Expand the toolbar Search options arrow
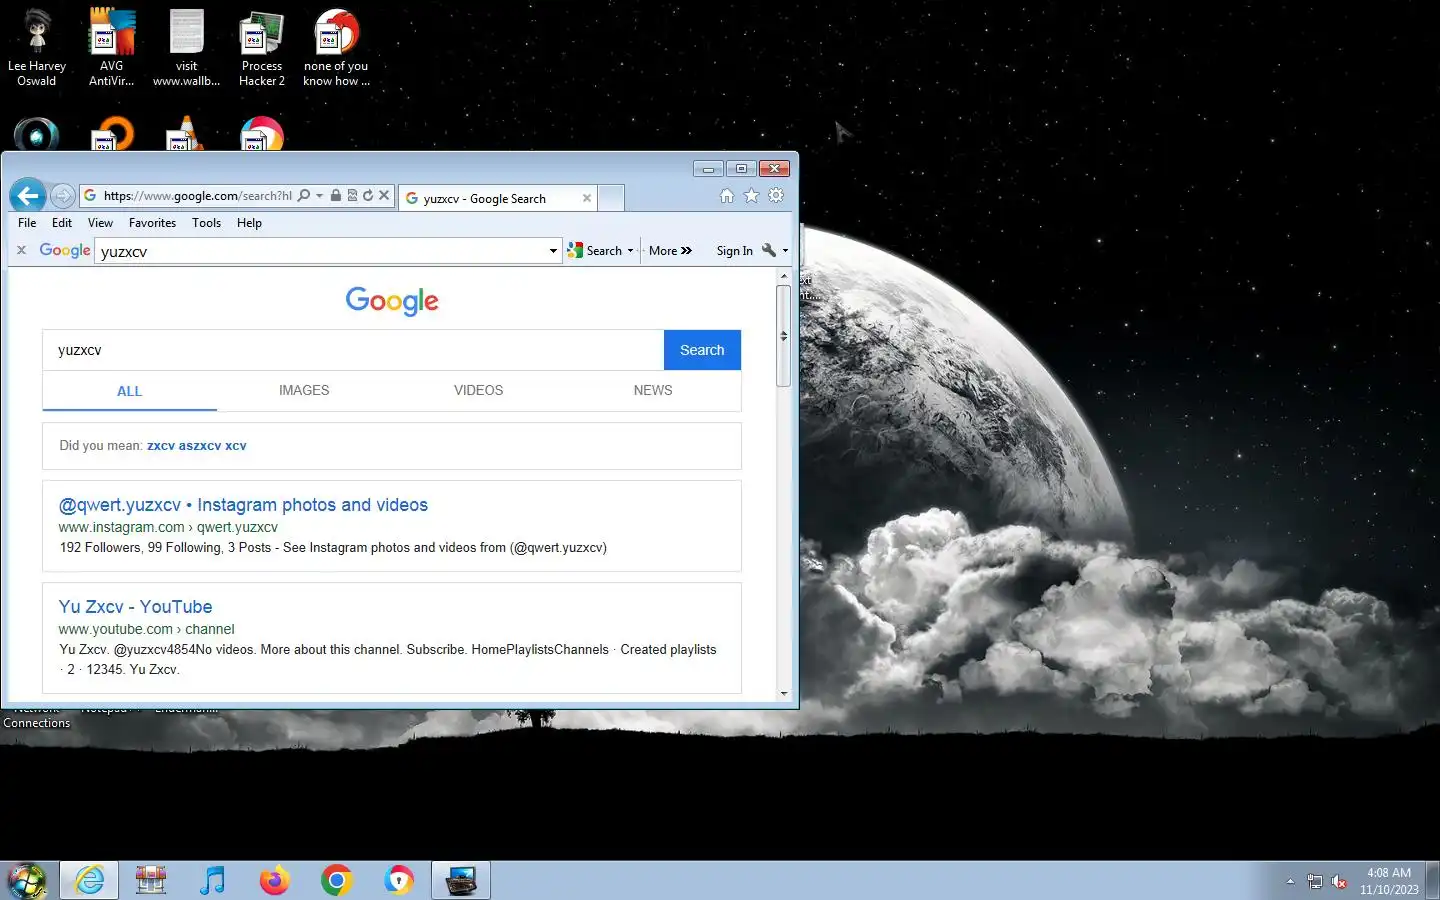 tap(630, 251)
